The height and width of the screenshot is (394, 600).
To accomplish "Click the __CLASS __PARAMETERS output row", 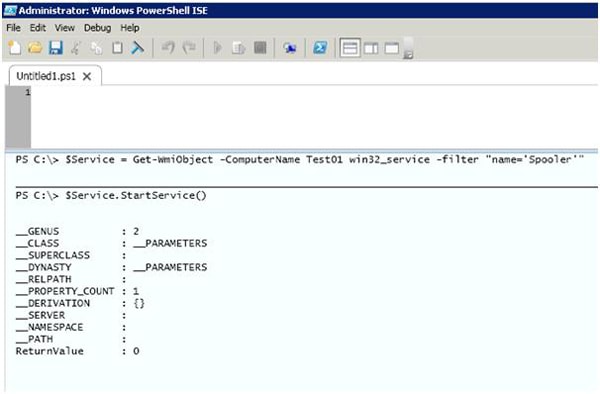I will 111,243.
